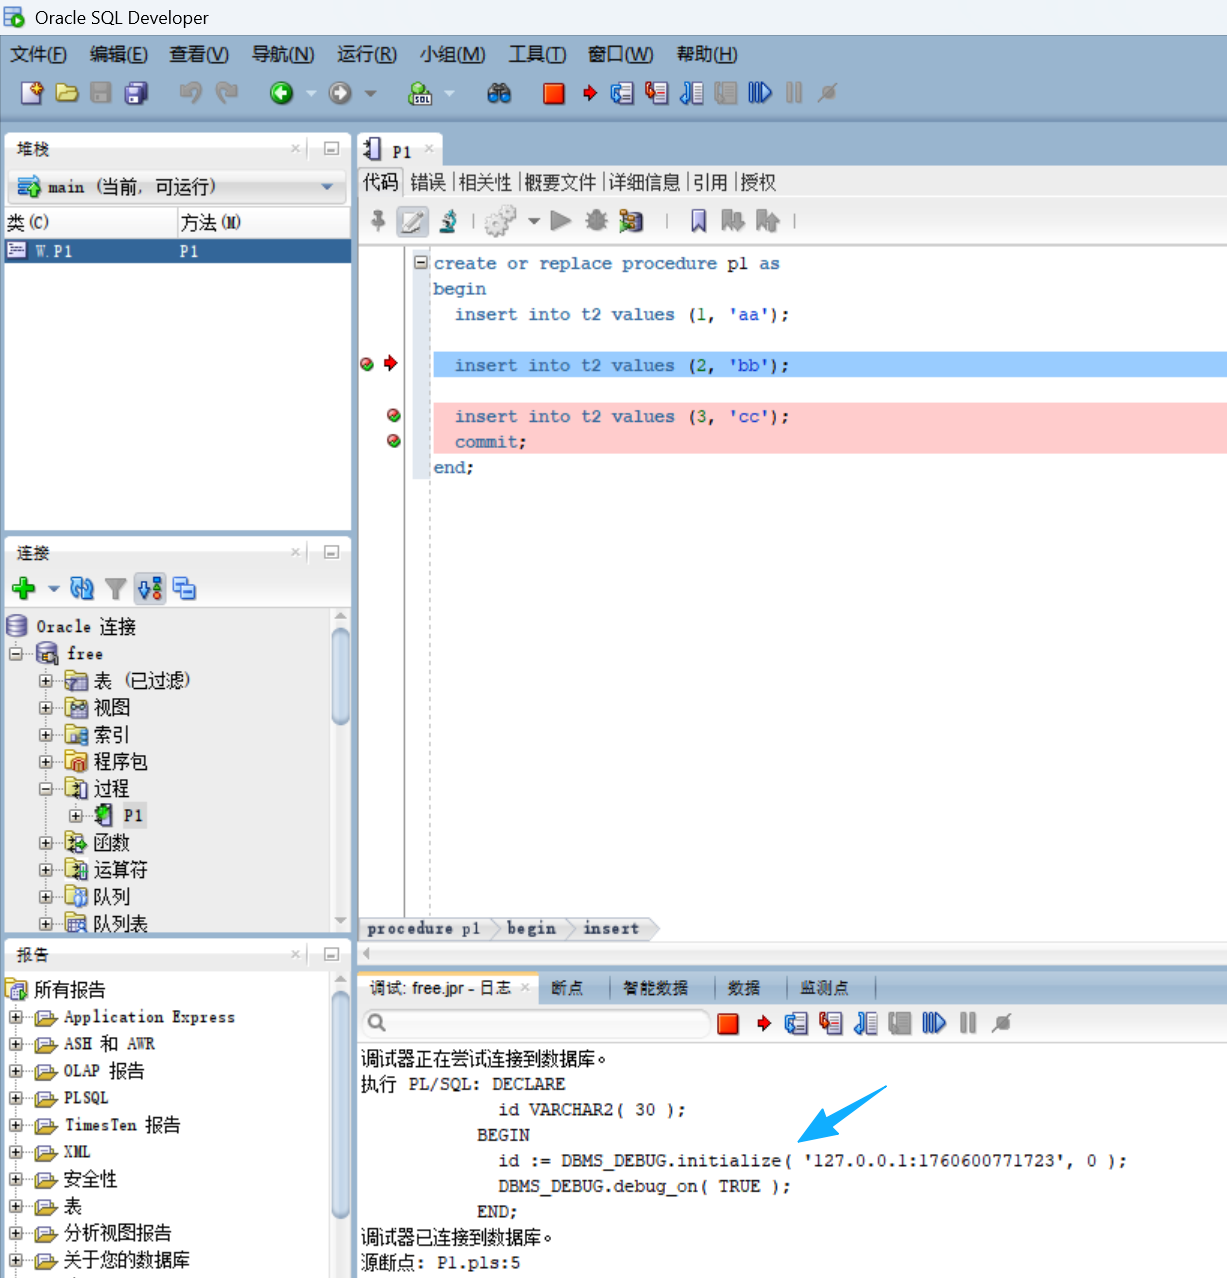Screen dimensions: 1227x1278
Task: Expand the PLSQL reports folder
Action: pyautogui.click(x=16, y=1098)
